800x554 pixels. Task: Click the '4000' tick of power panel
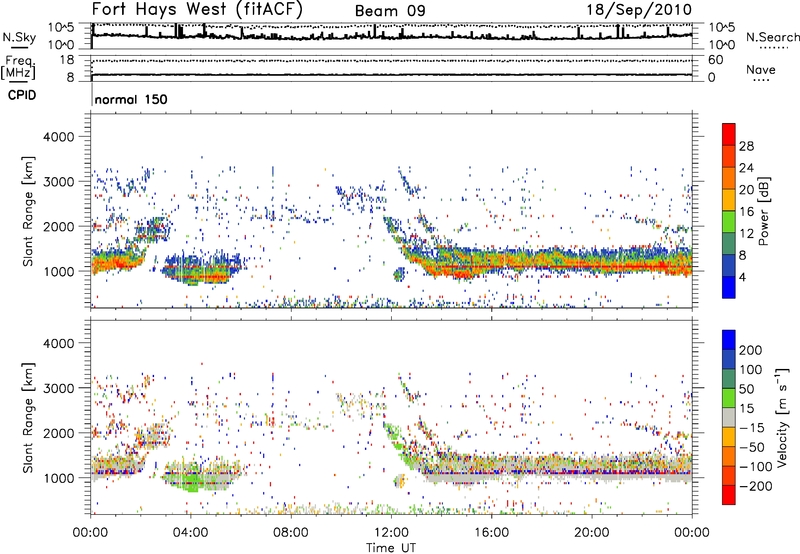58,137
